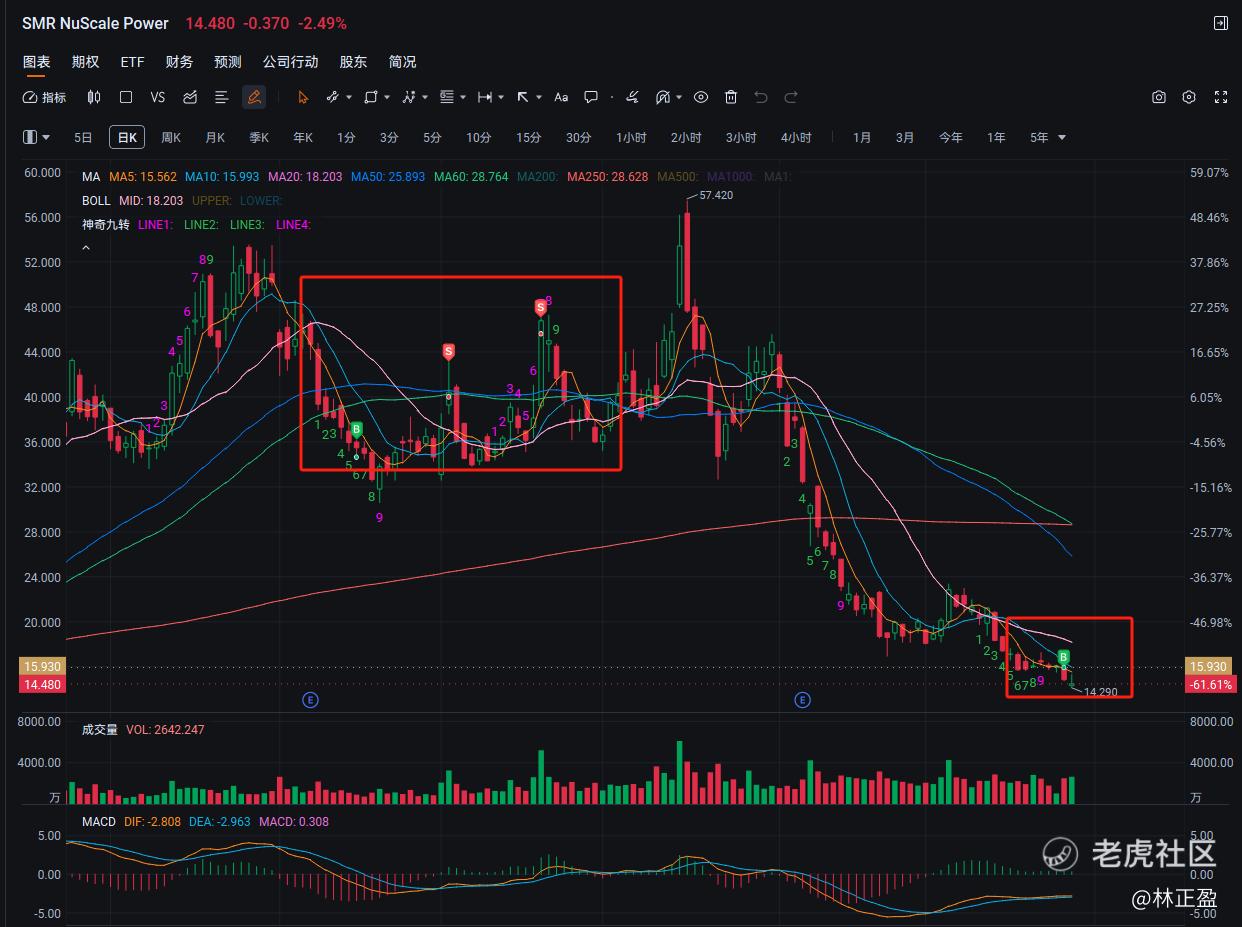Select the orange cursor pointer tool
Viewport: 1242px width, 927px height.
point(303,97)
